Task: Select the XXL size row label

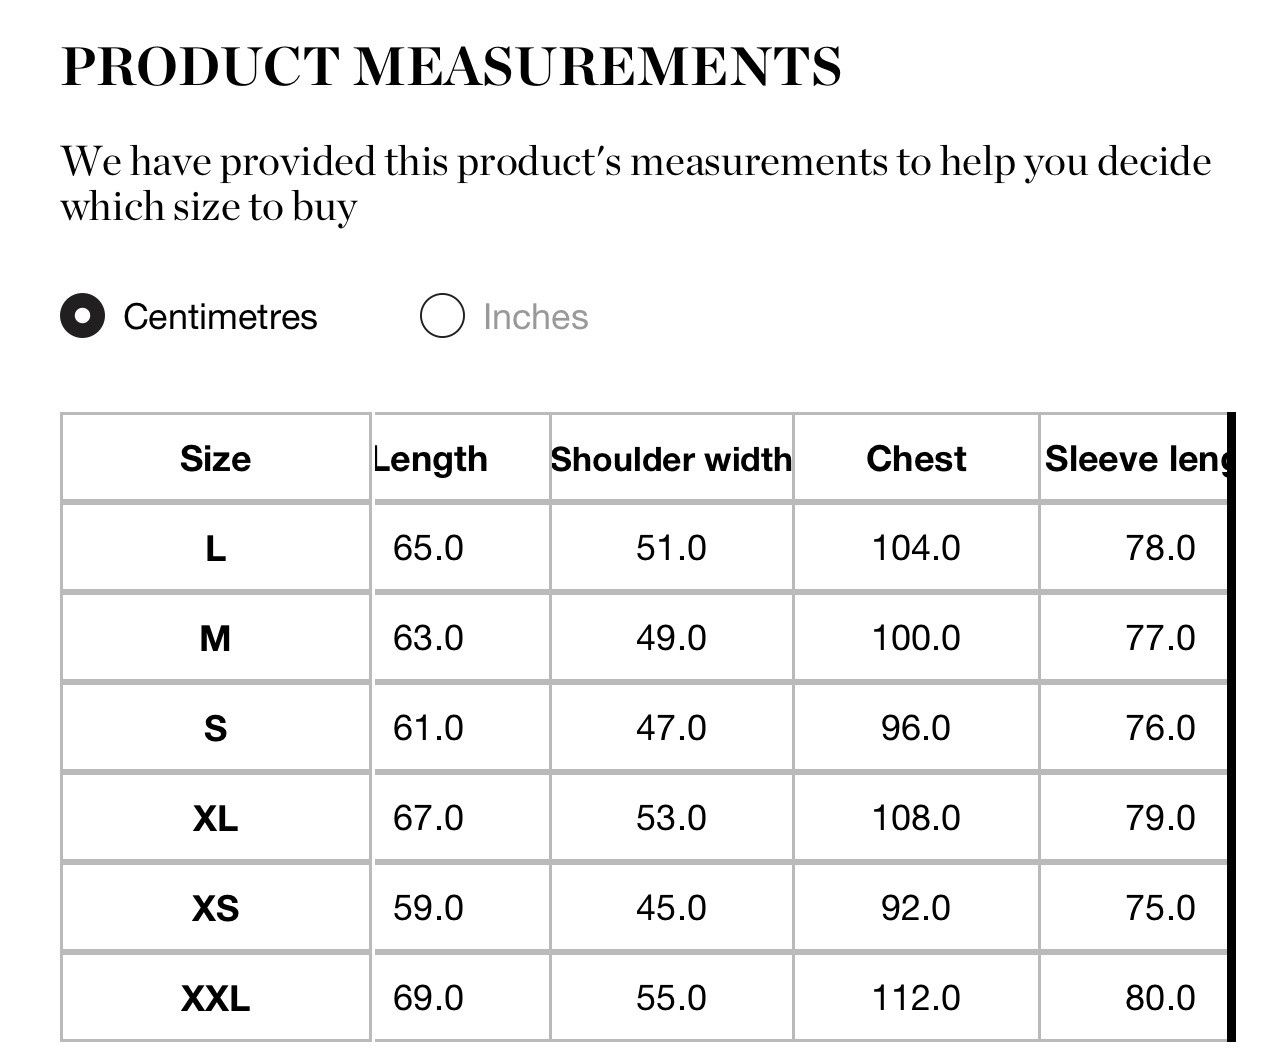Action: 215,998
